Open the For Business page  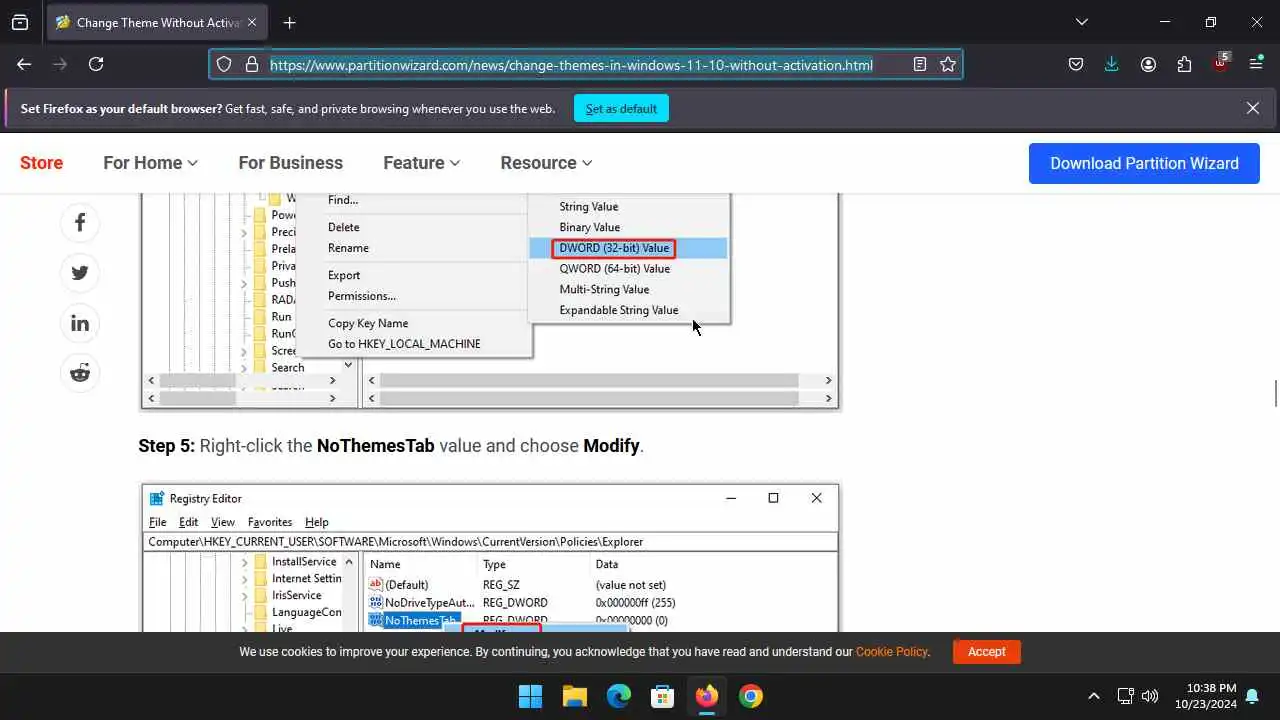click(x=290, y=163)
